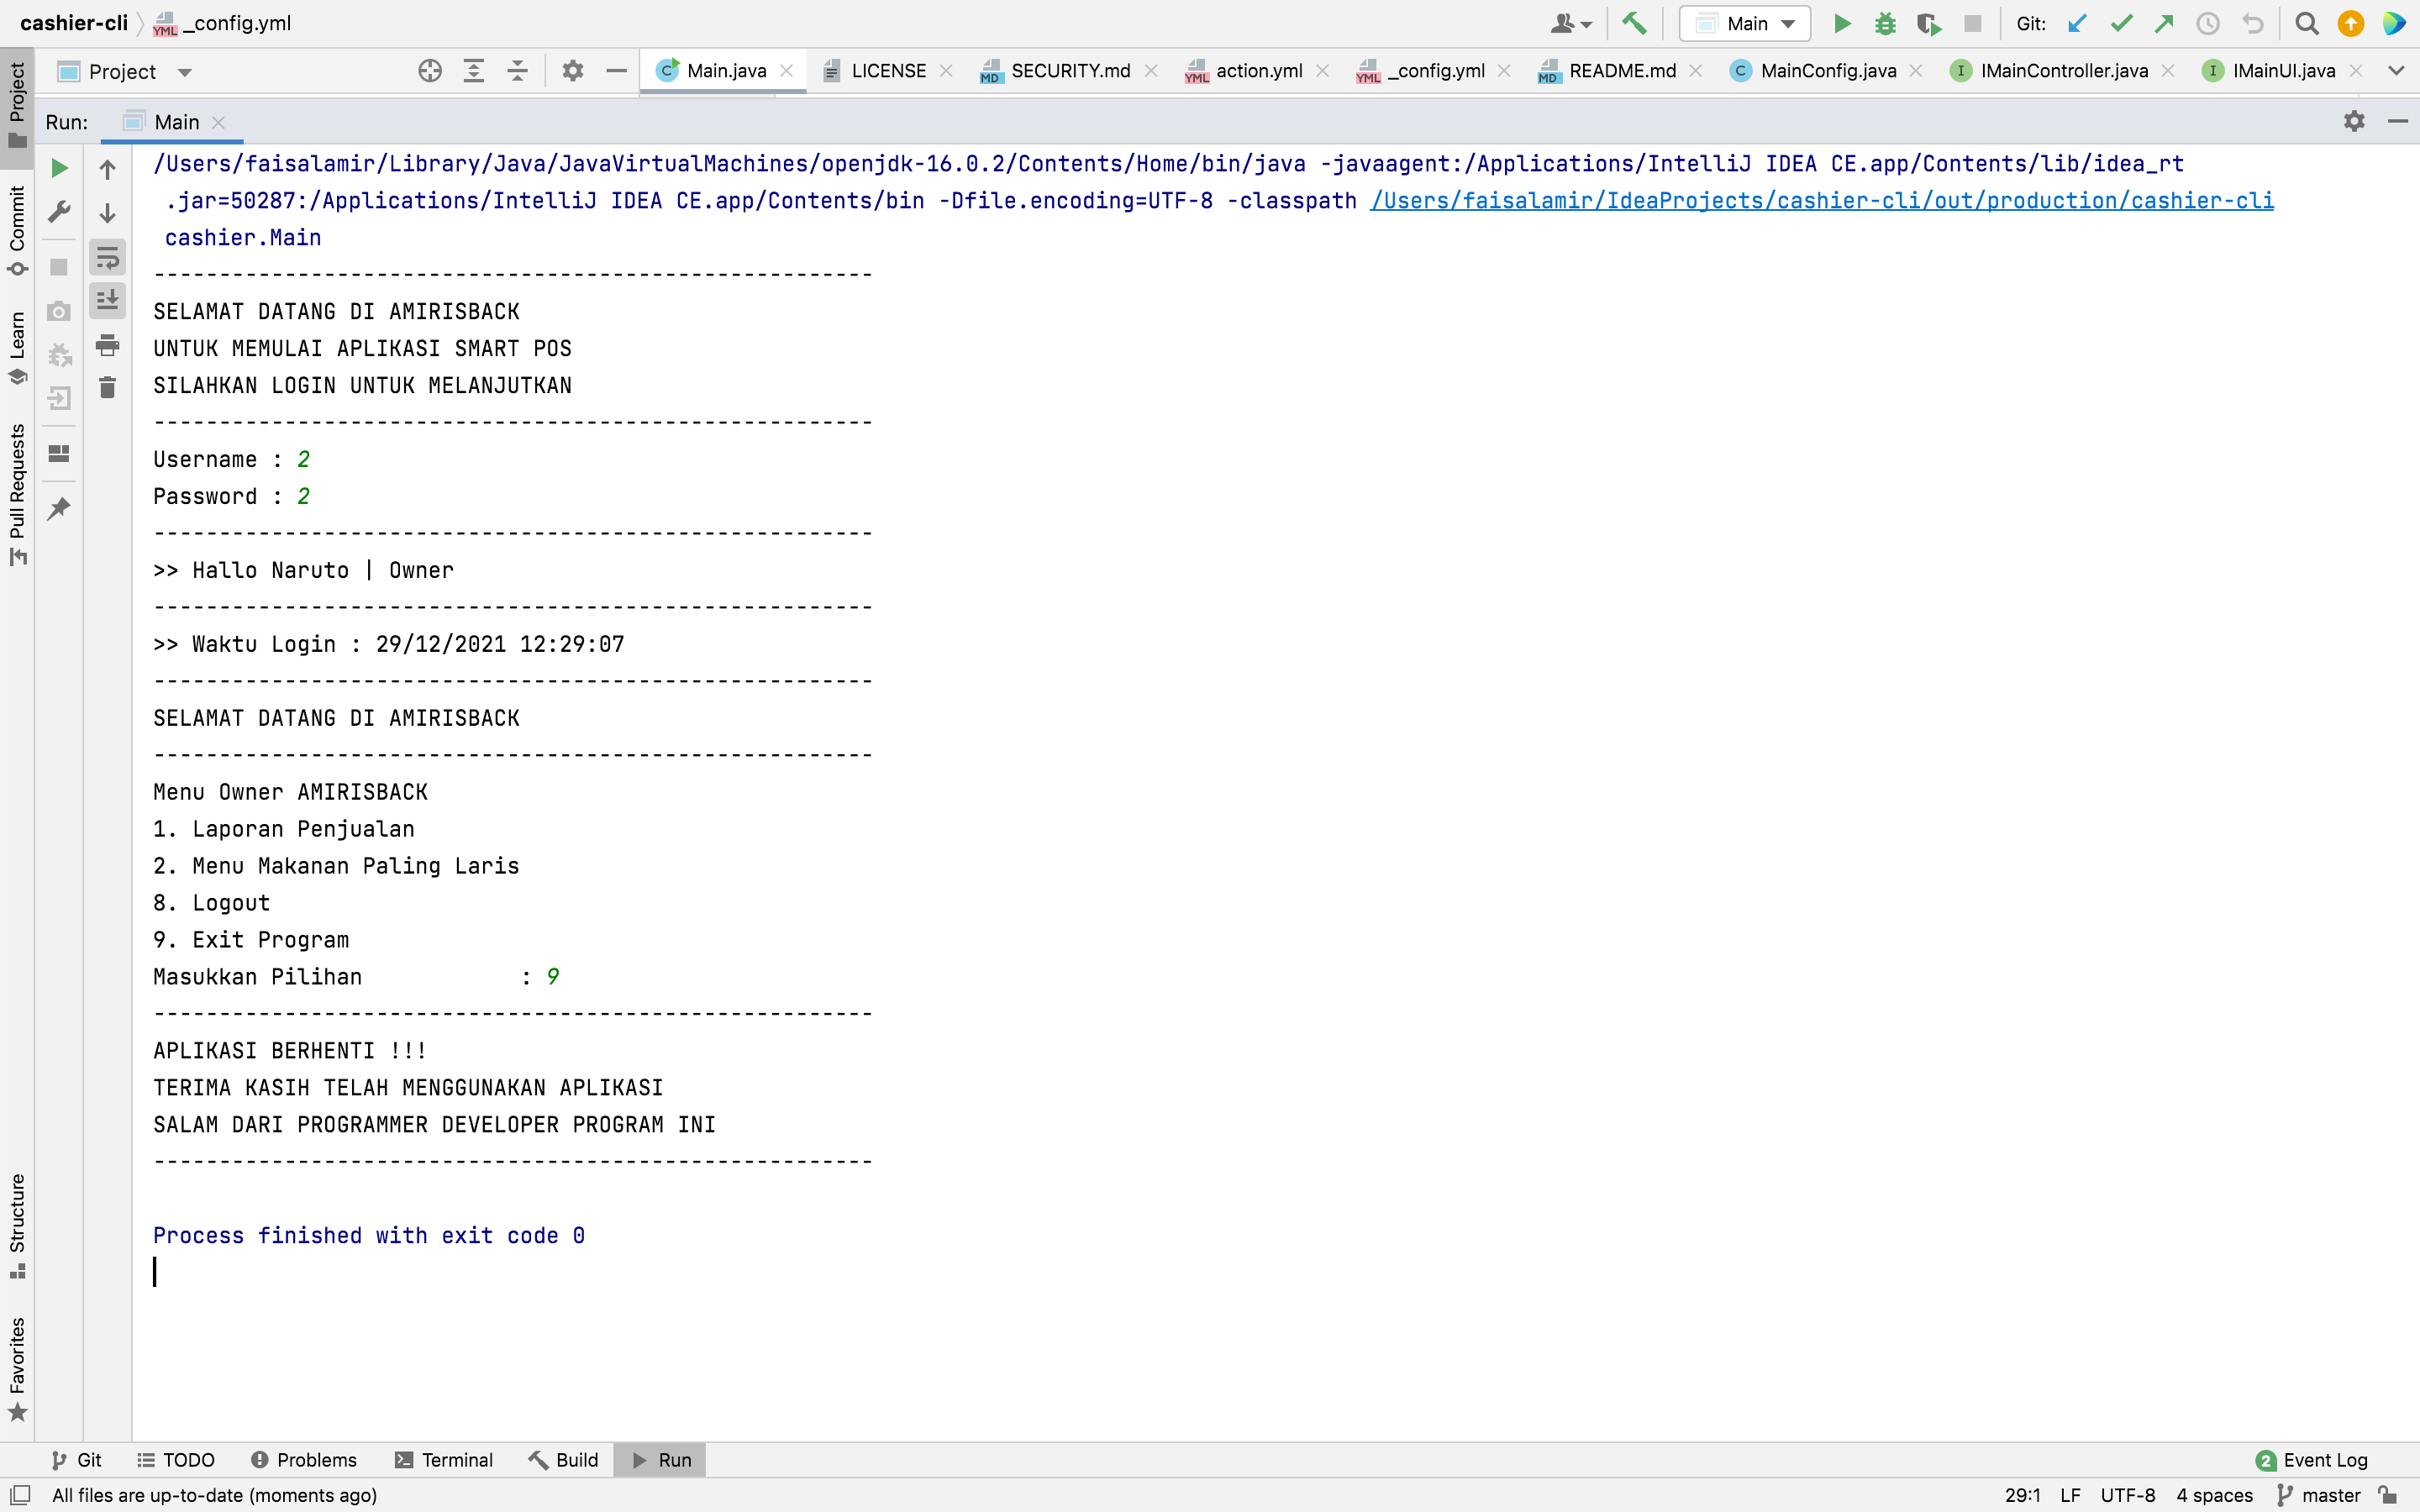Click the master git branch widget
Image resolution: width=2420 pixels, height=1512 pixels.
pyautogui.click(x=2320, y=1495)
